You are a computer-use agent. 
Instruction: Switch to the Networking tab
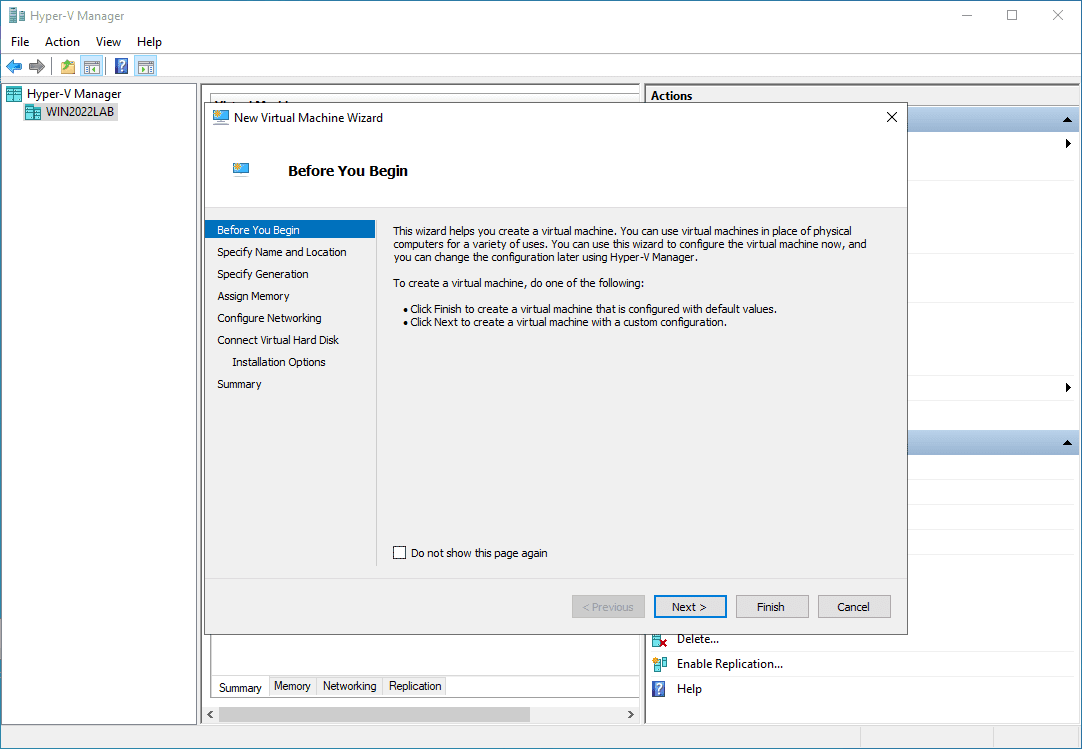point(349,686)
